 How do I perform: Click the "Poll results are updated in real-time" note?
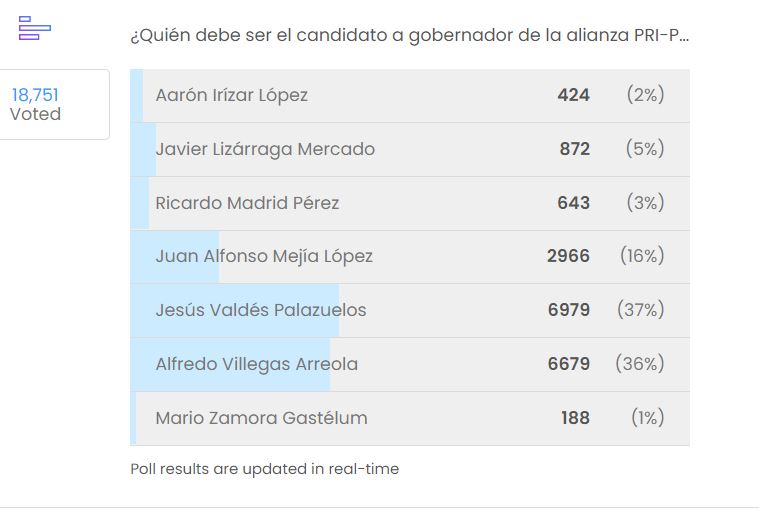(x=265, y=469)
